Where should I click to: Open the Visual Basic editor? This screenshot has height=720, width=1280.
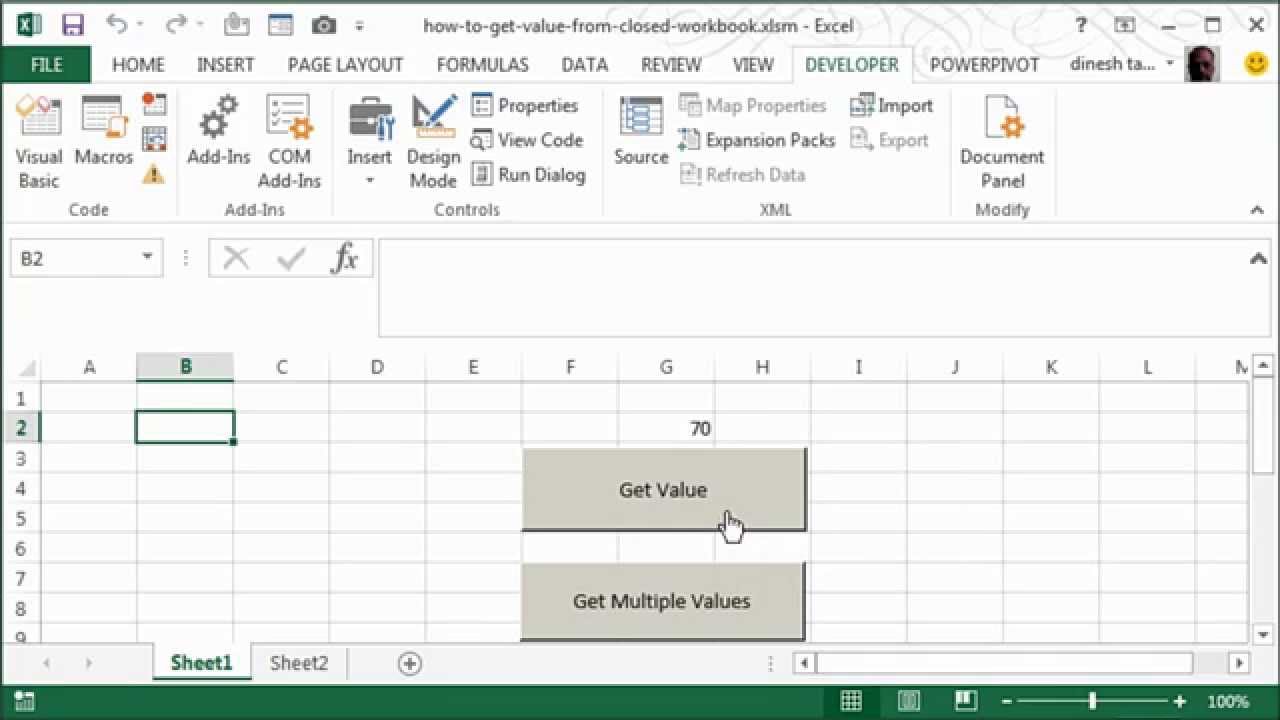[39, 141]
